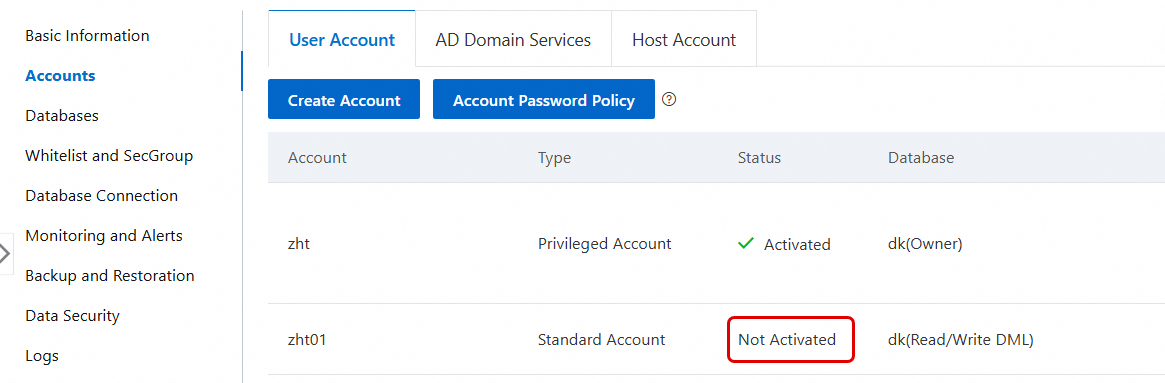Expand the collapsed side panel arrow

click(x=6, y=254)
